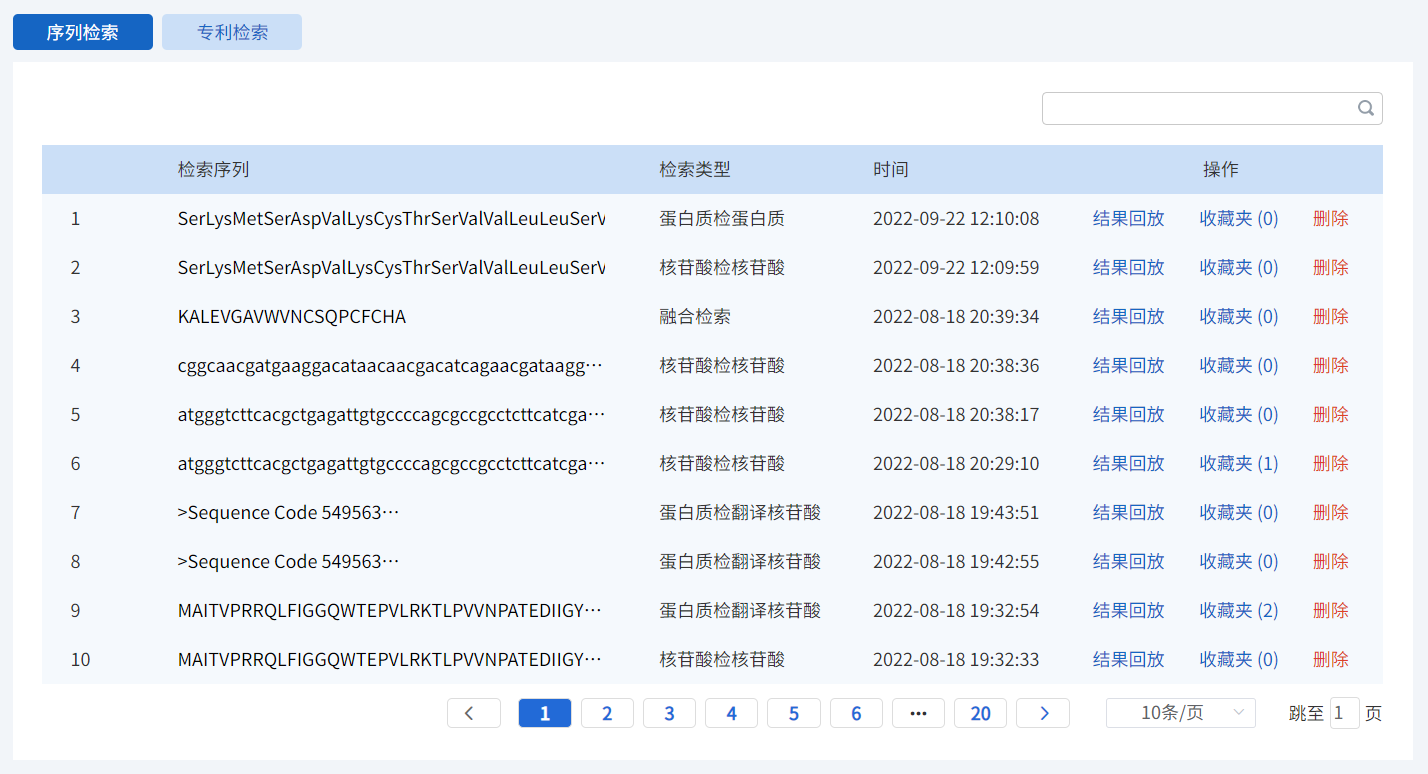1428x774 pixels.
Task: Delete the KALEVGAVWVNCSQPCFCHA search record
Action: [x=1331, y=316]
